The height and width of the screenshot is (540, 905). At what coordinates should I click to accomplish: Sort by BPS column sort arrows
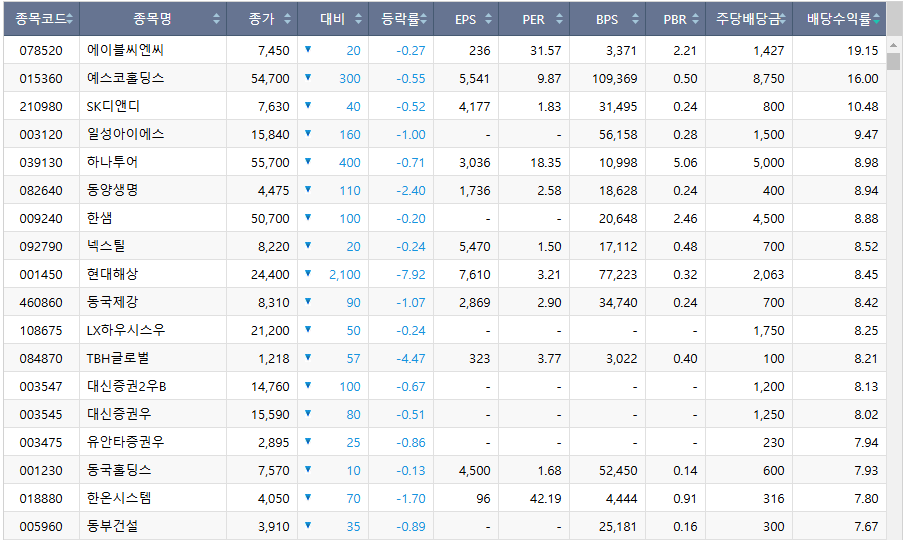click(x=635, y=19)
